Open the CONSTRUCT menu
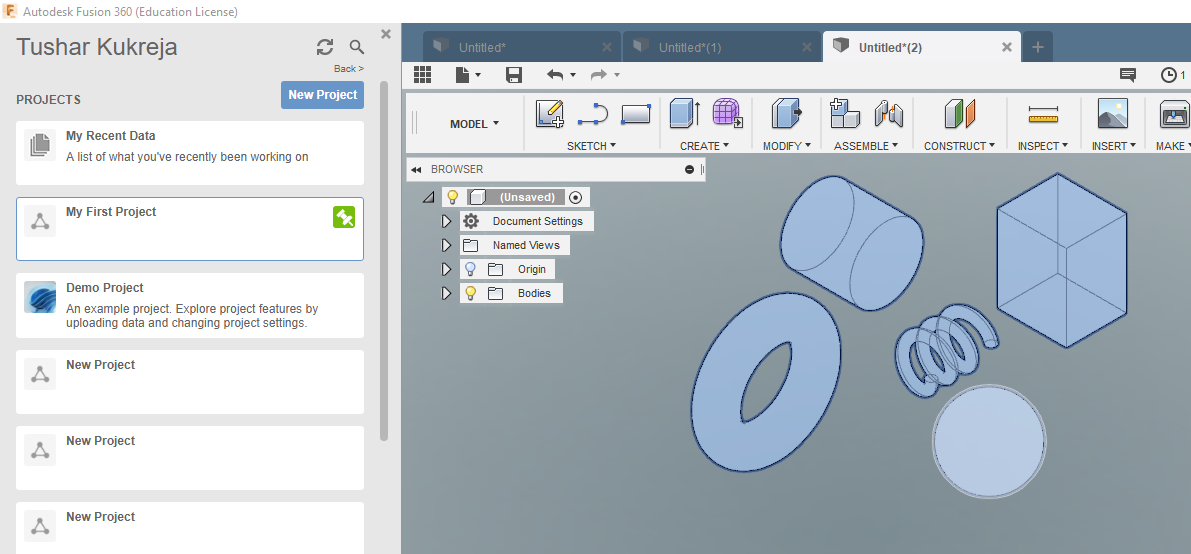This screenshot has width=1191, height=554. click(x=959, y=146)
